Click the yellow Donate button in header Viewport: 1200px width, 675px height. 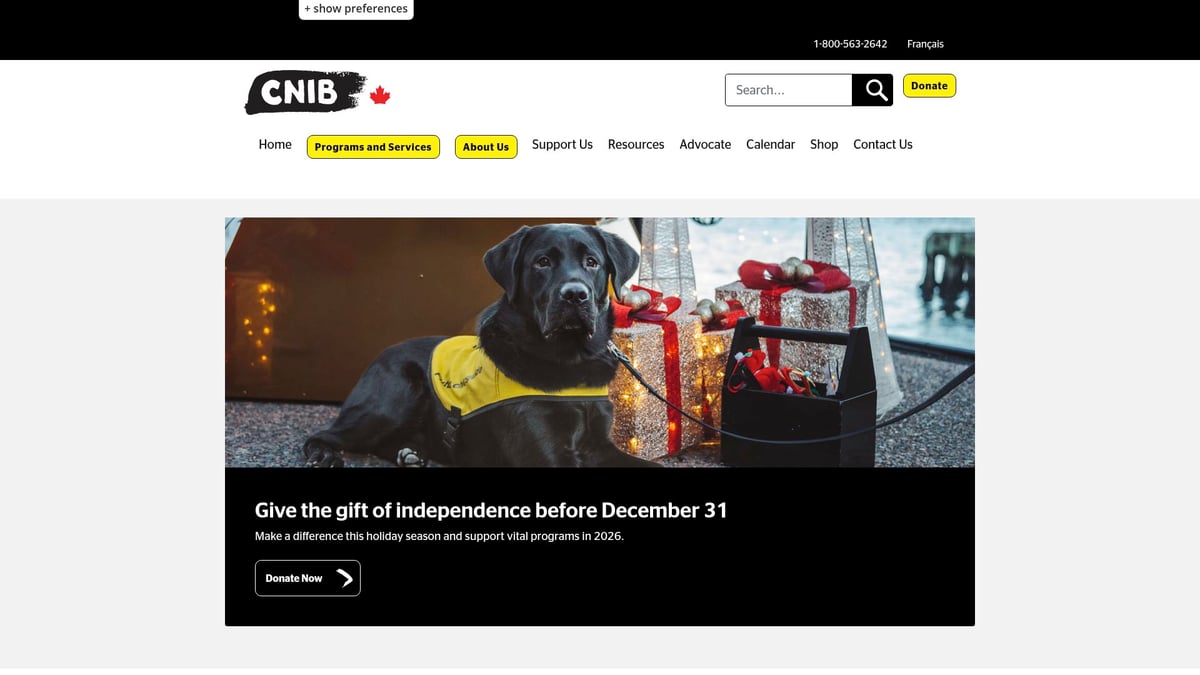(x=929, y=86)
